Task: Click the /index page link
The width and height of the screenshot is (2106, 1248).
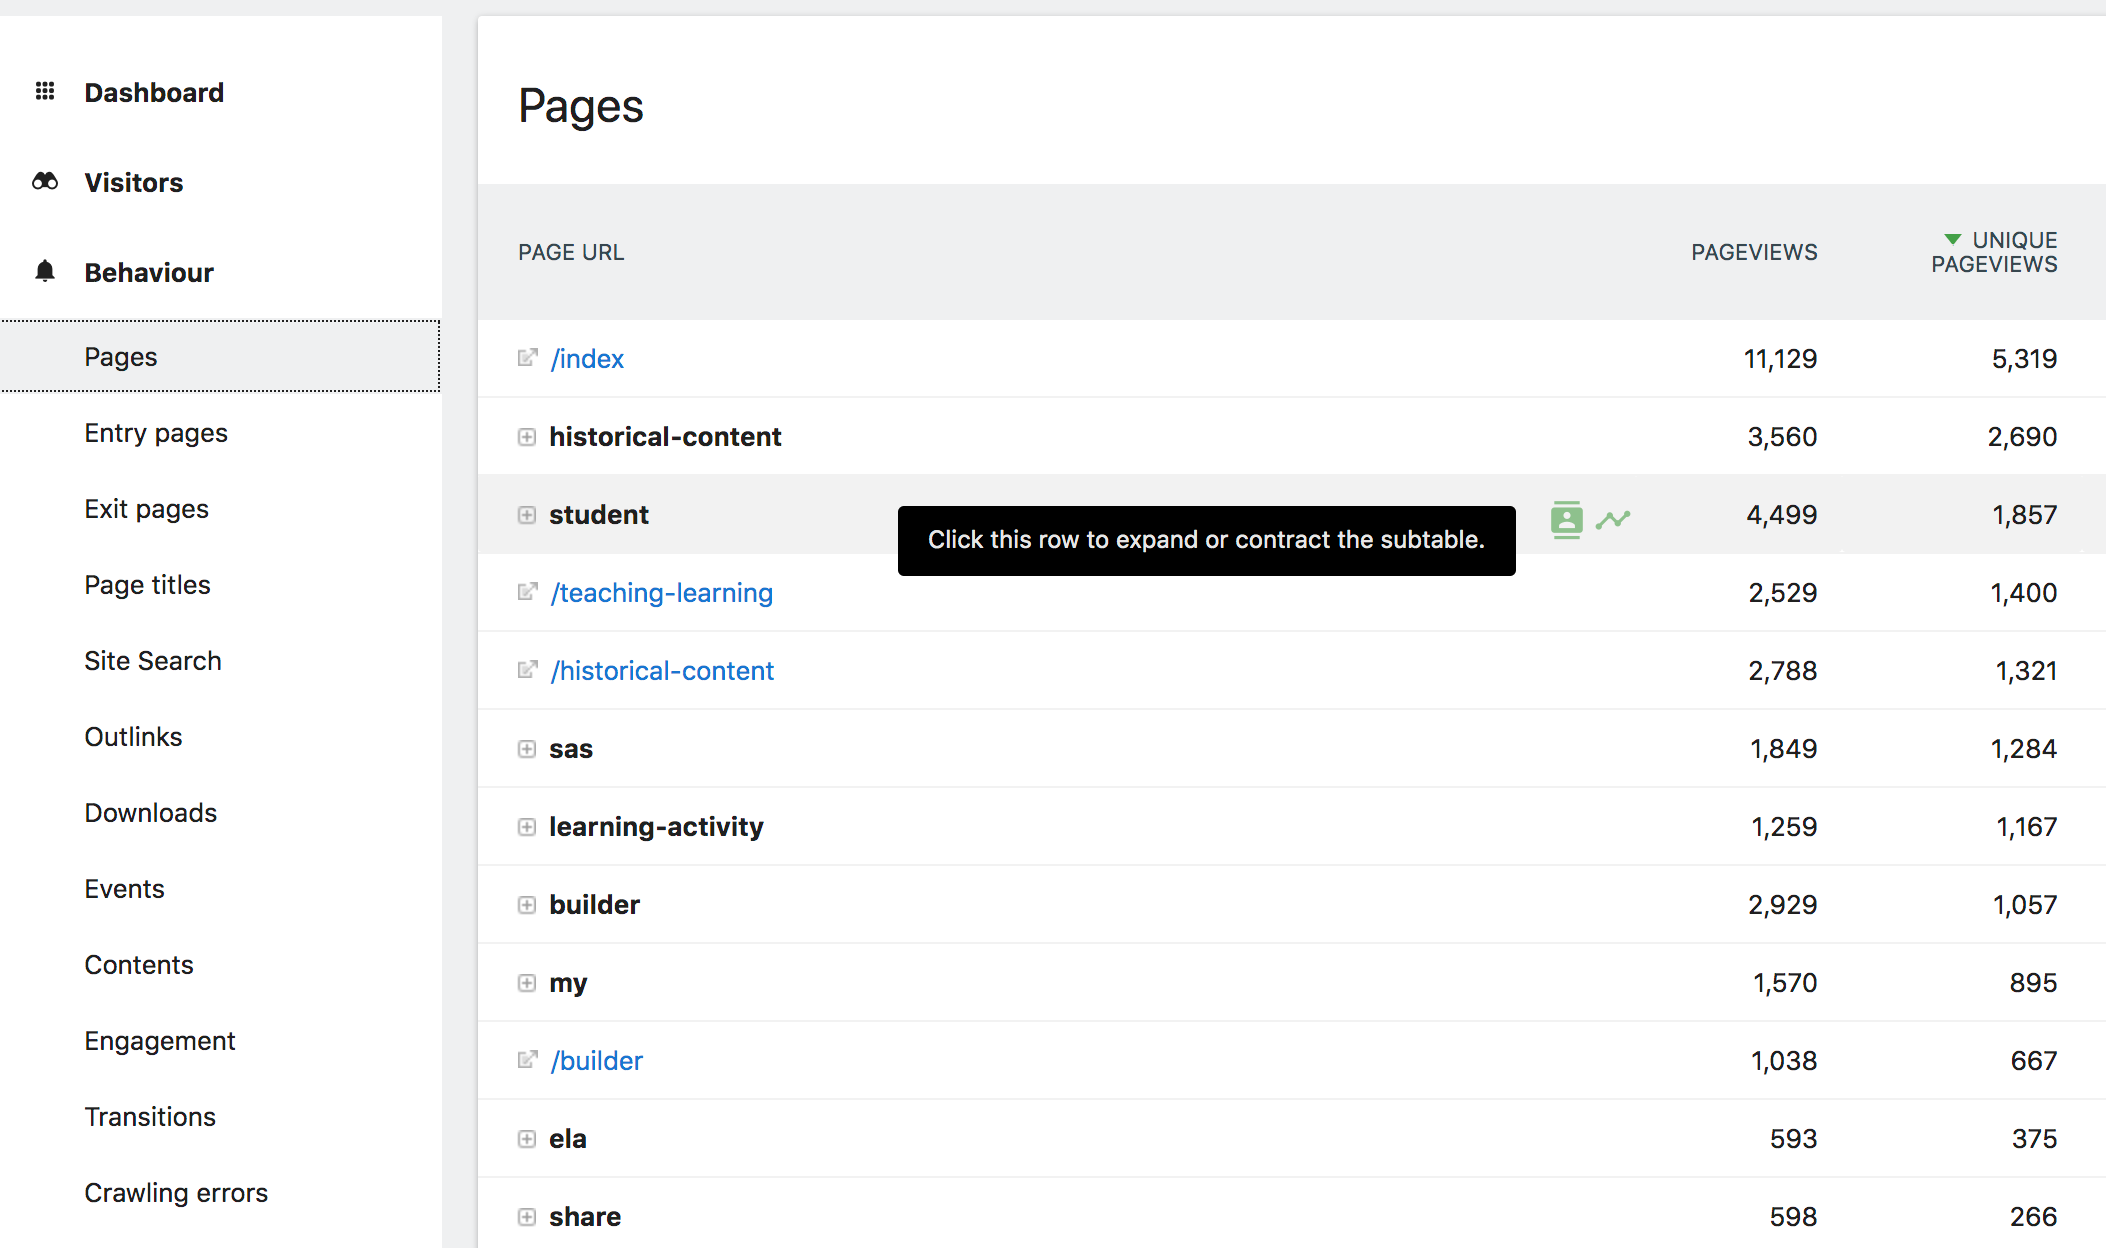Action: [587, 358]
